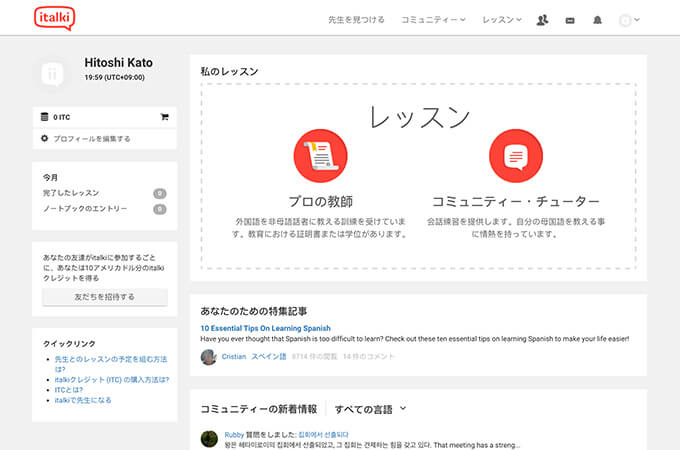Click the Cristian author name link
680x450 pixels.
click(234, 356)
